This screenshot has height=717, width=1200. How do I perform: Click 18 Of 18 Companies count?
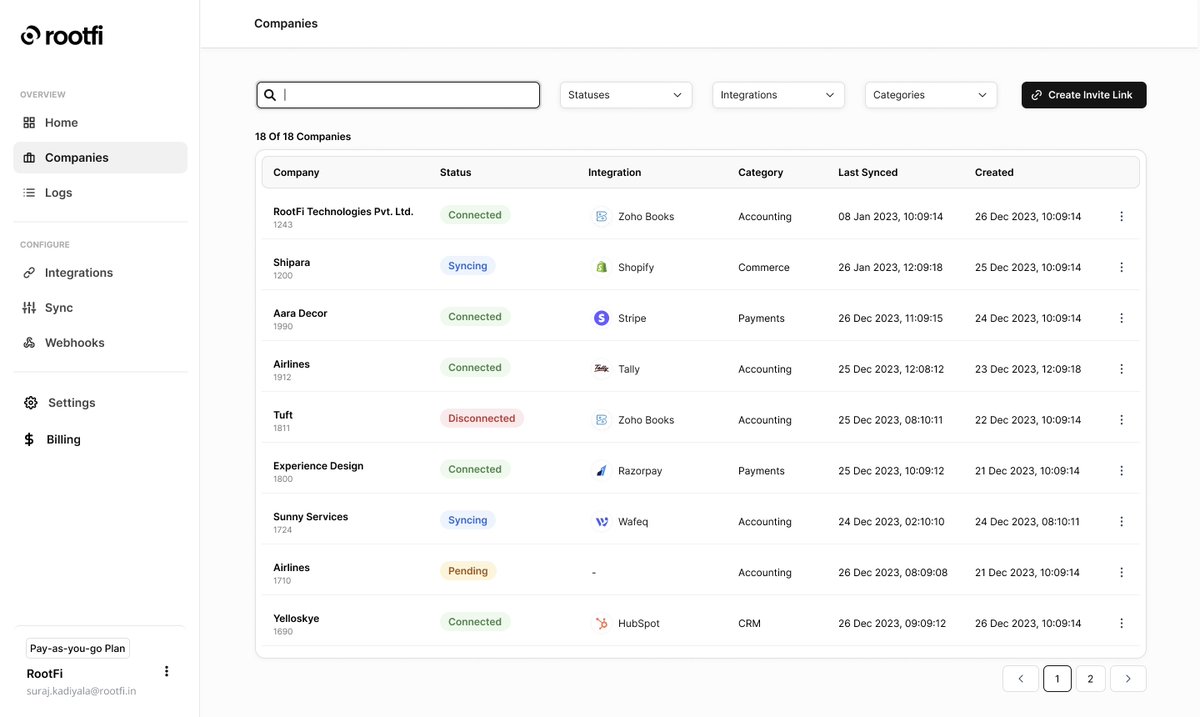[x=303, y=136]
